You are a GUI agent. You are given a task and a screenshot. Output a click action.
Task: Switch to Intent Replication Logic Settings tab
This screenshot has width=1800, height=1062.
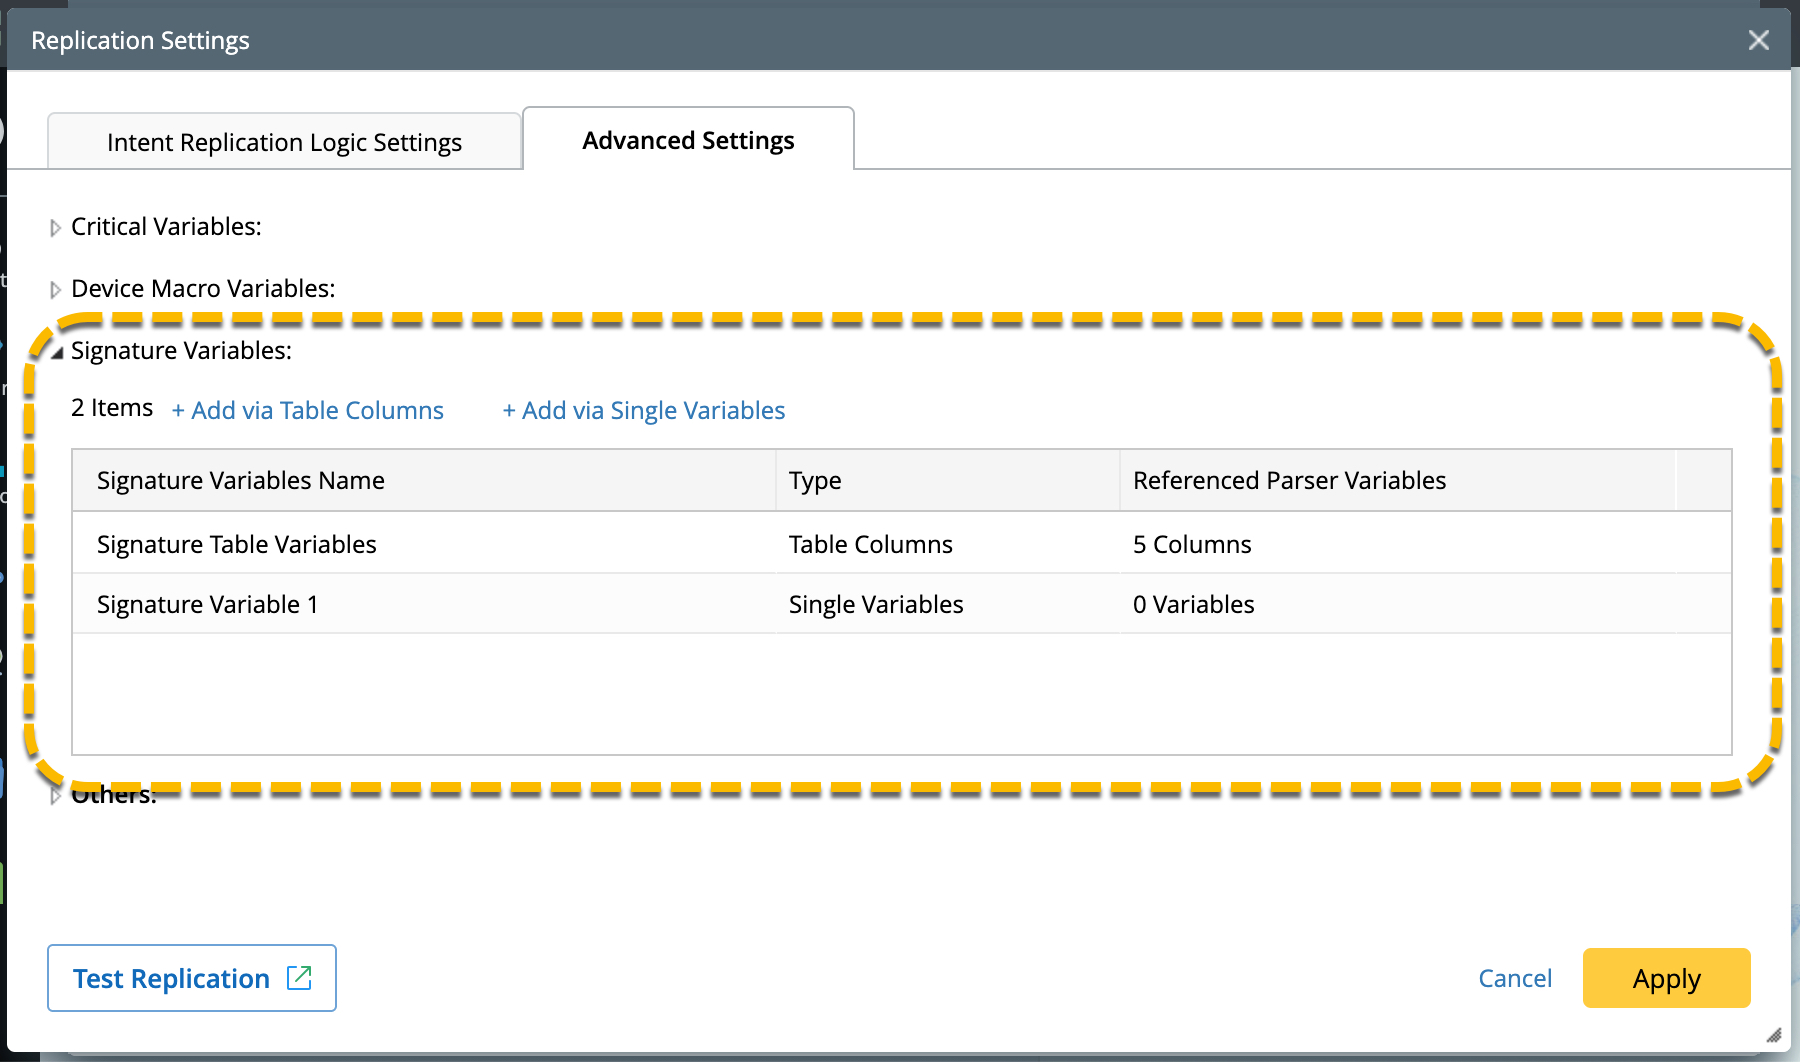pos(284,142)
